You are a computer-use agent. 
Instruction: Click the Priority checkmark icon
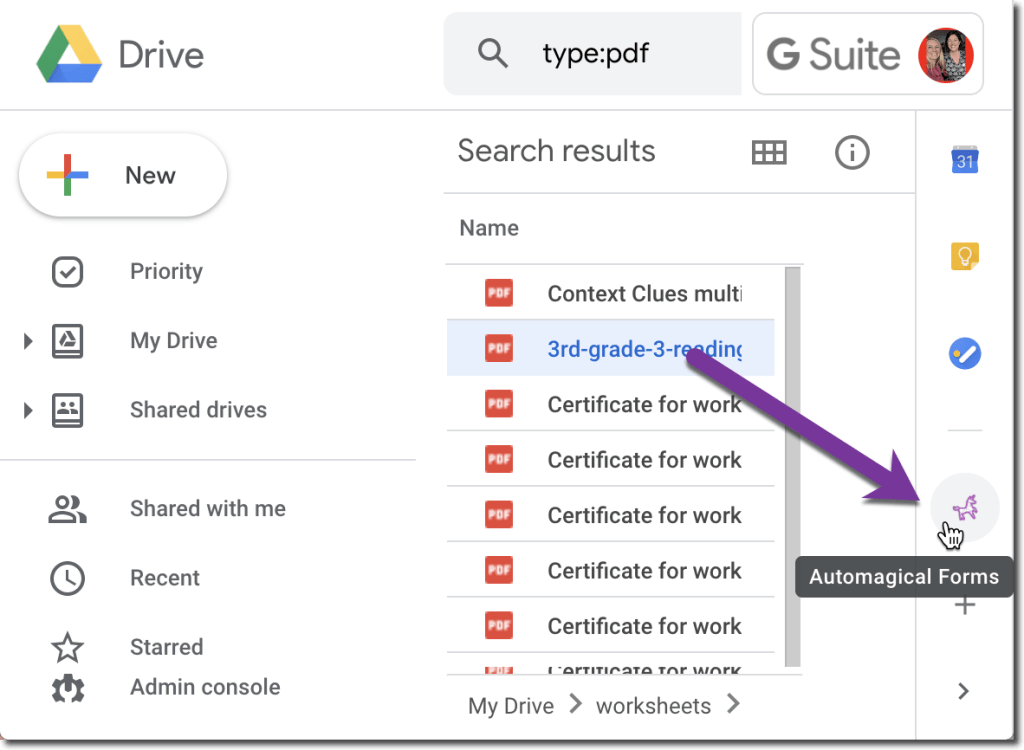(67, 272)
